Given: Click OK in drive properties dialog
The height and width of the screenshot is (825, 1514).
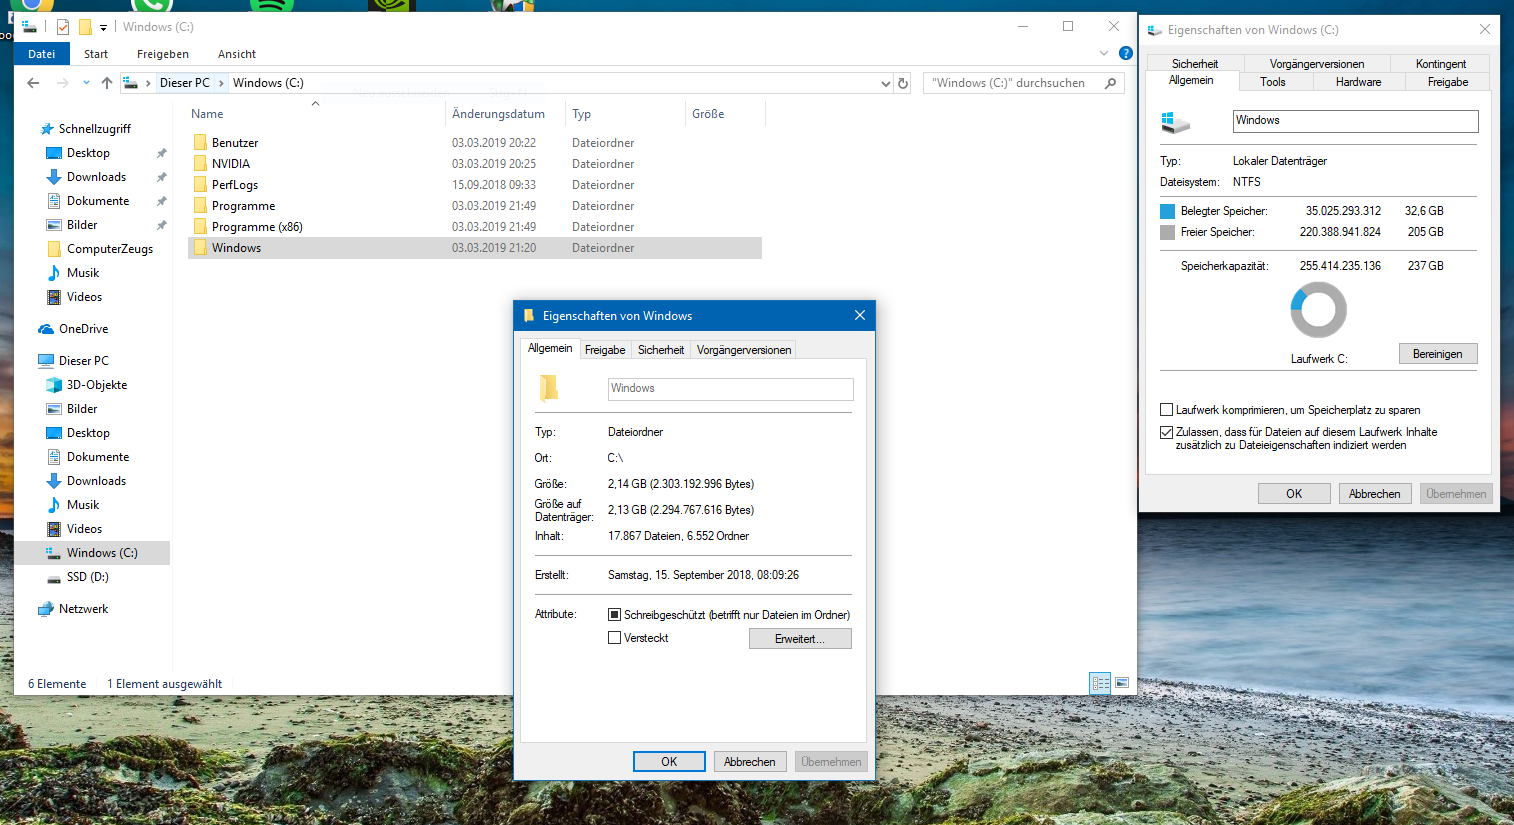Looking at the screenshot, I should point(1294,494).
